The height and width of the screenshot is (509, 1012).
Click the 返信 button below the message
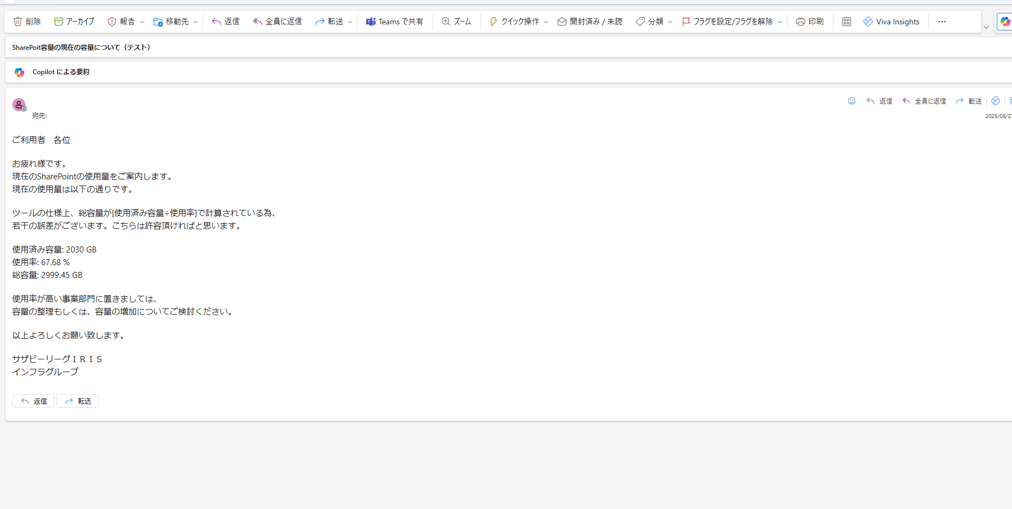(34, 401)
